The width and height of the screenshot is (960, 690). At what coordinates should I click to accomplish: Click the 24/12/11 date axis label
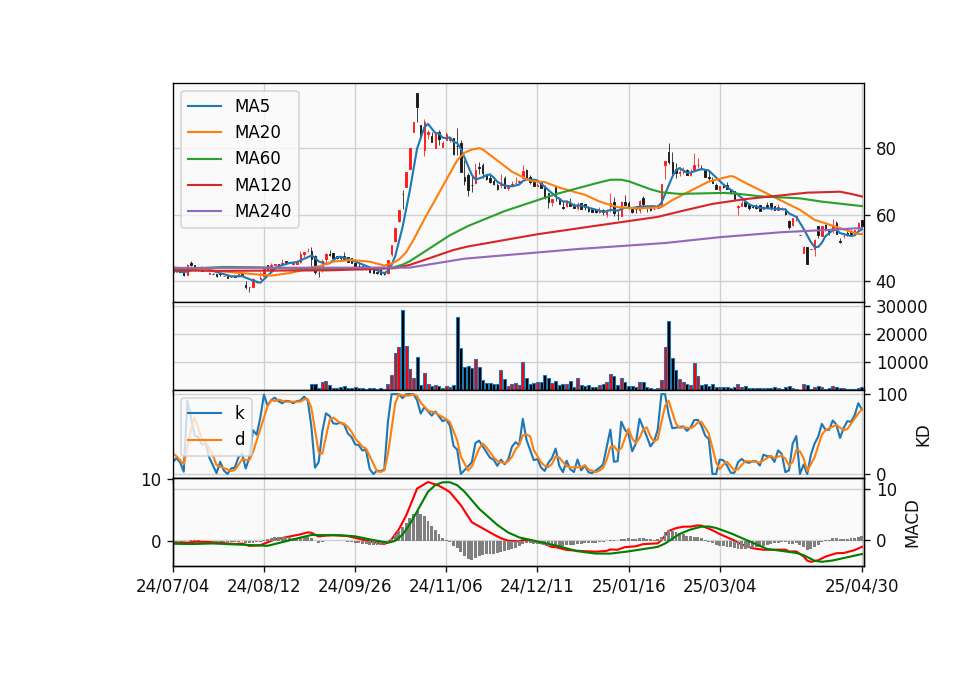(537, 587)
